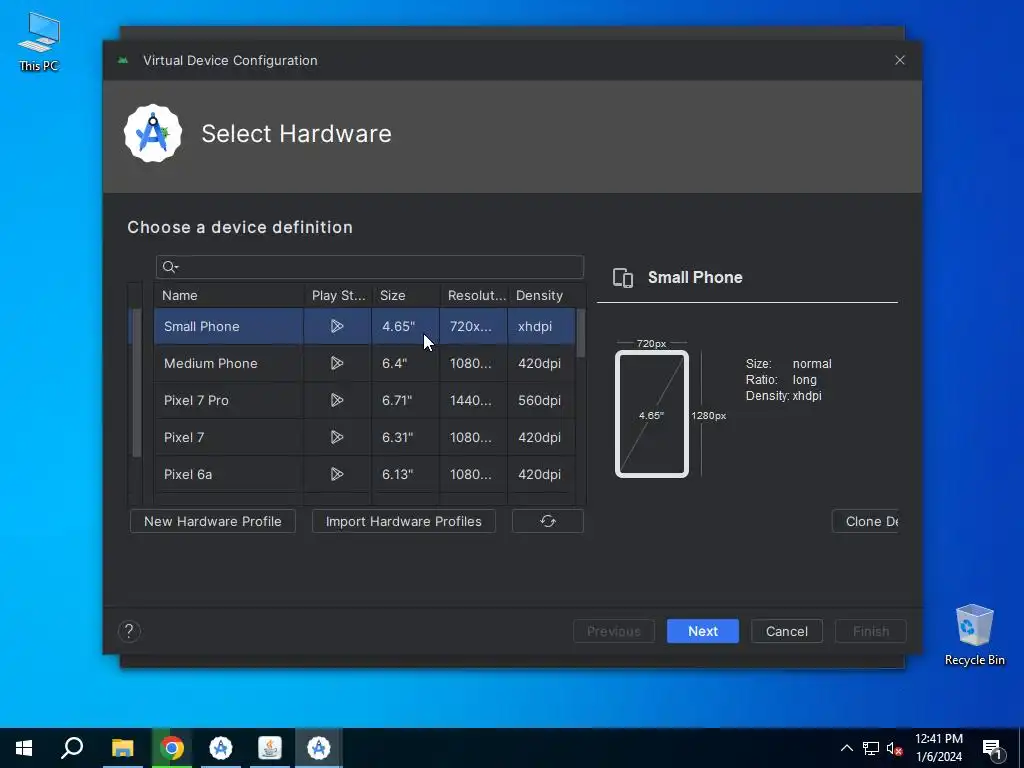The width and height of the screenshot is (1024, 768).
Task: Click the Android Studio logo in the header
Action: 153,133
